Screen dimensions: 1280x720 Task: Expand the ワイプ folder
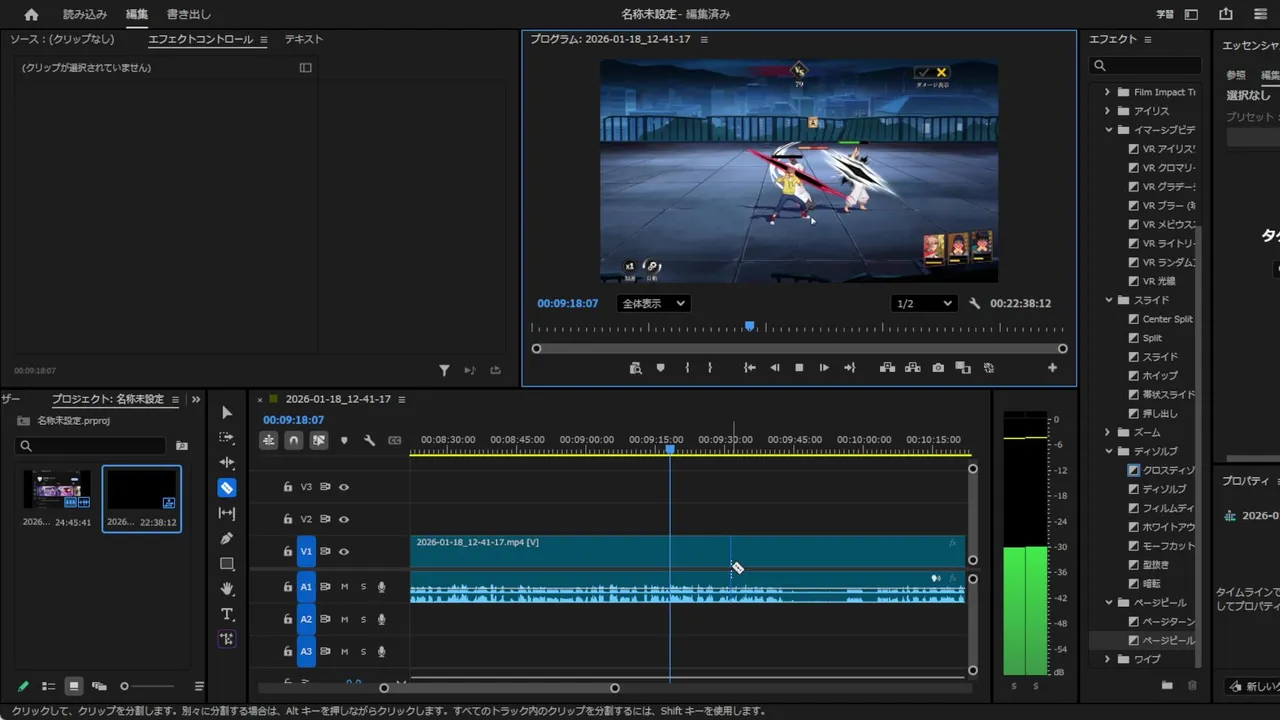[x=1107, y=659]
